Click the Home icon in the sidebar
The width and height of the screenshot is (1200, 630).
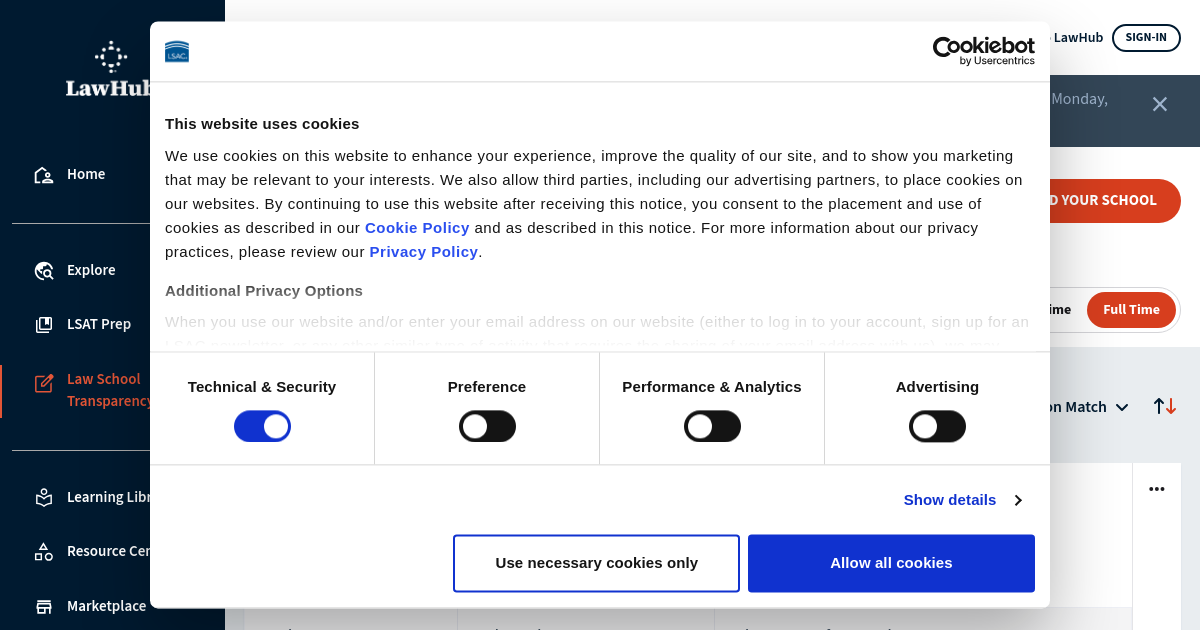[x=44, y=175]
